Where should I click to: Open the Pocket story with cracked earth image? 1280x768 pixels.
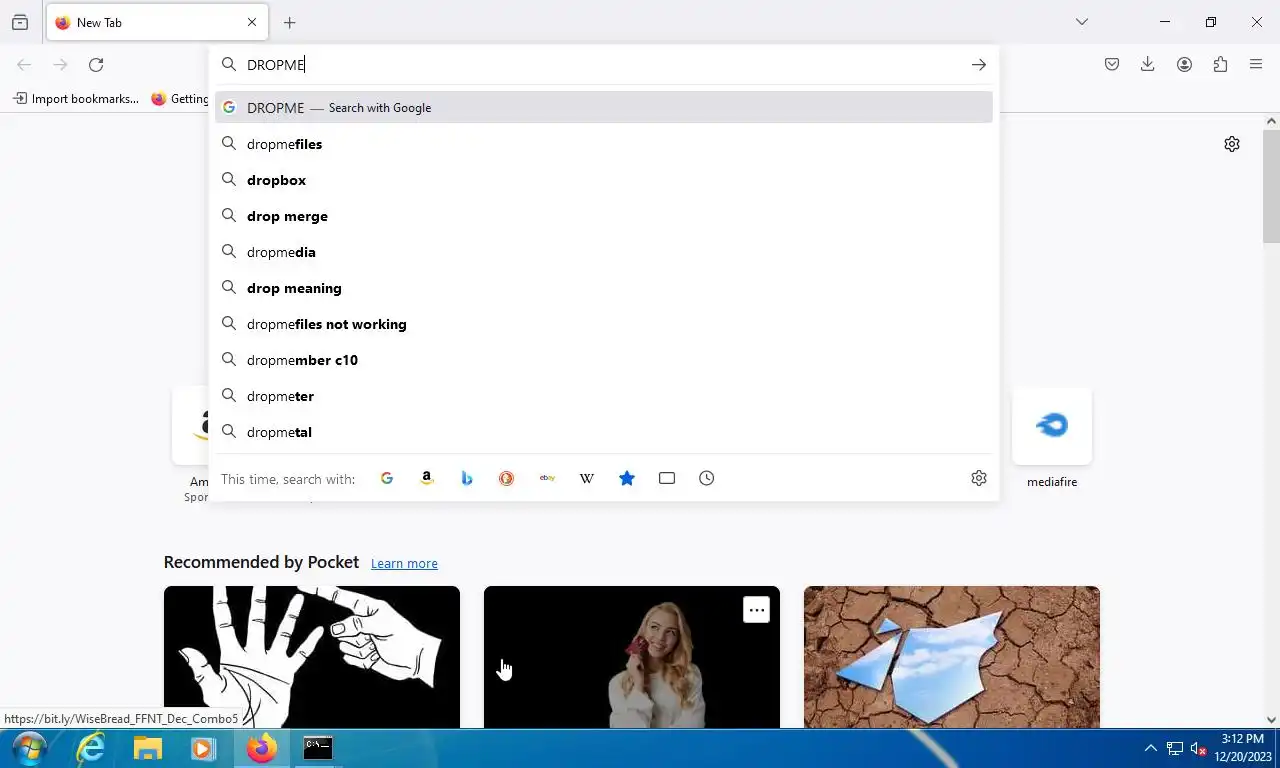(952, 657)
